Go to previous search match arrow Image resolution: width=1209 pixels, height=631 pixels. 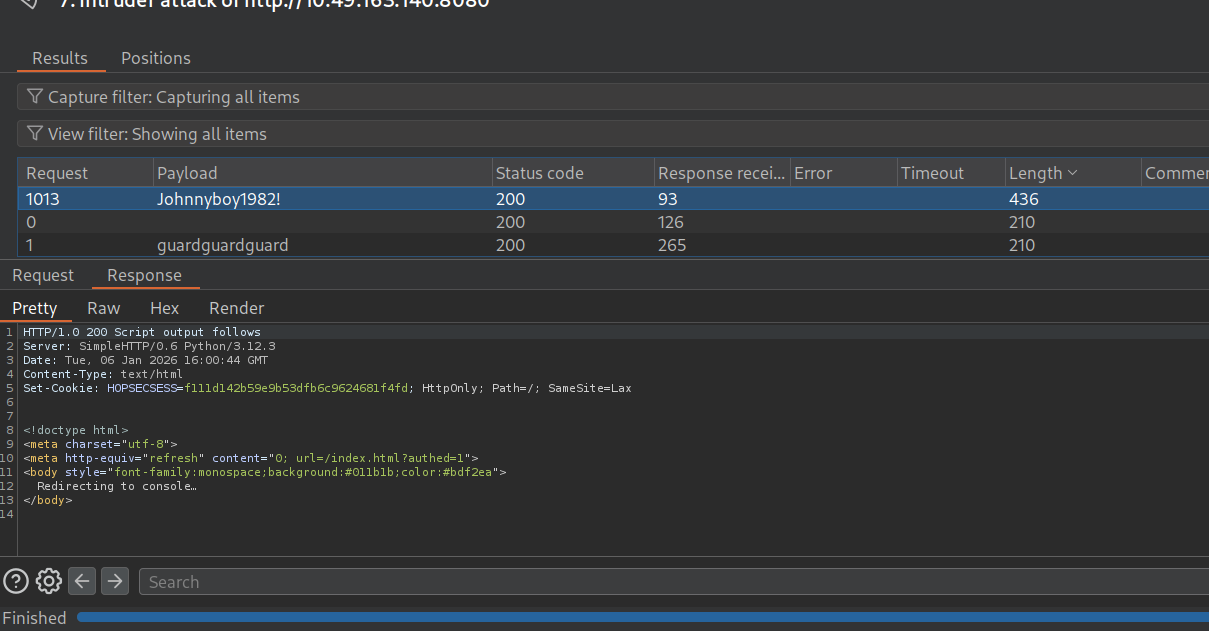(x=82, y=581)
